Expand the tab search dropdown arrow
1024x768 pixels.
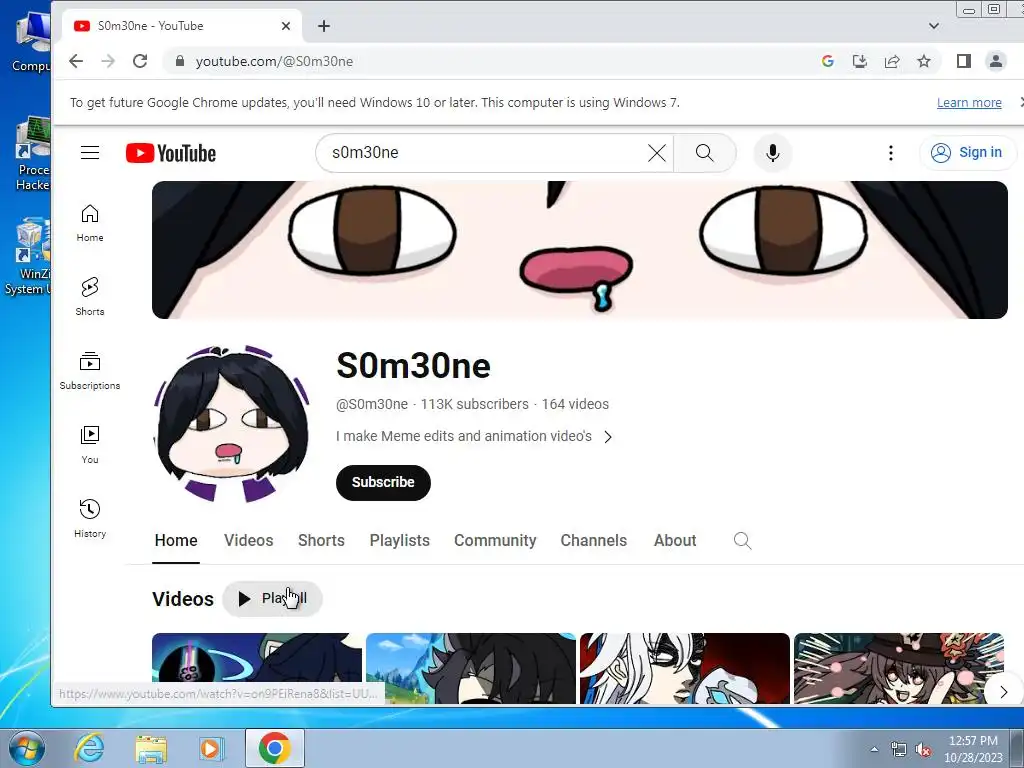click(934, 26)
